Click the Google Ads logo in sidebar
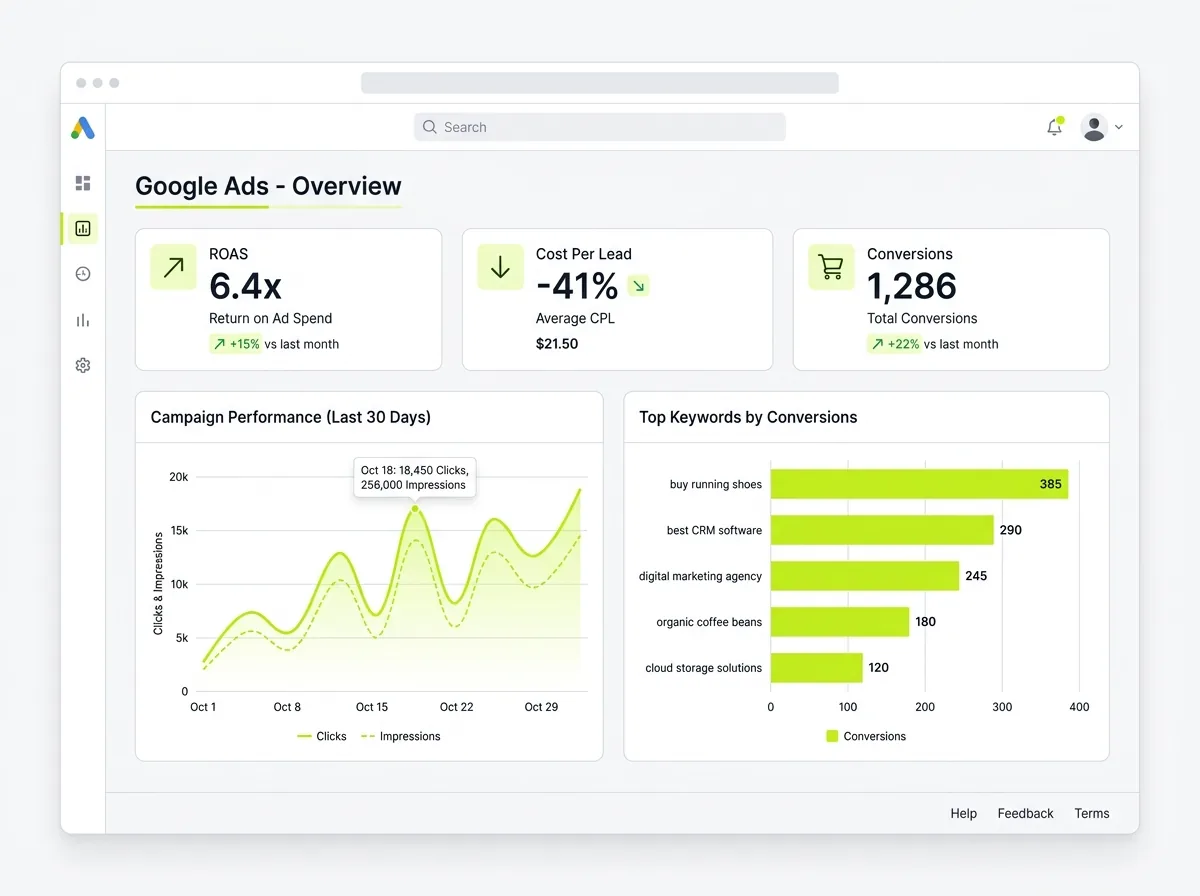 coord(83,128)
